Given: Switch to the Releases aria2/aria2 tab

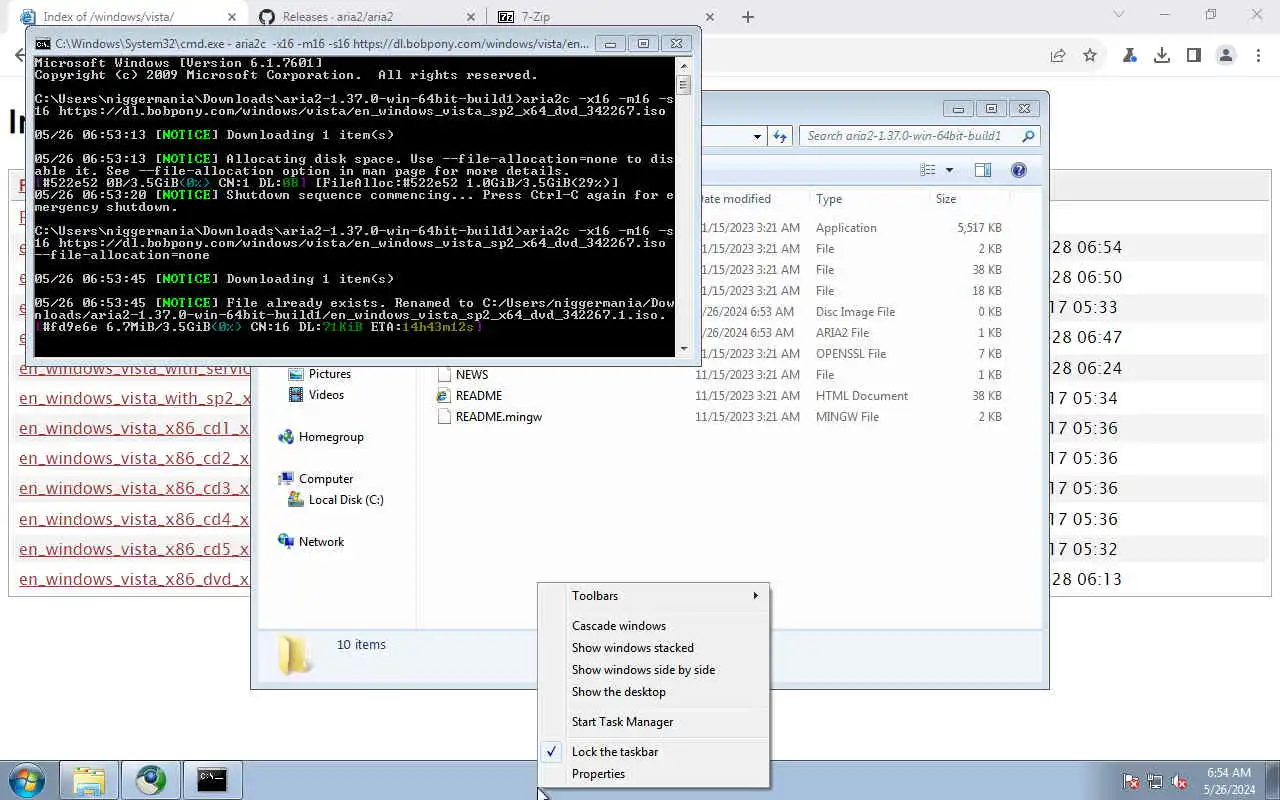Looking at the screenshot, I should tap(367, 17).
